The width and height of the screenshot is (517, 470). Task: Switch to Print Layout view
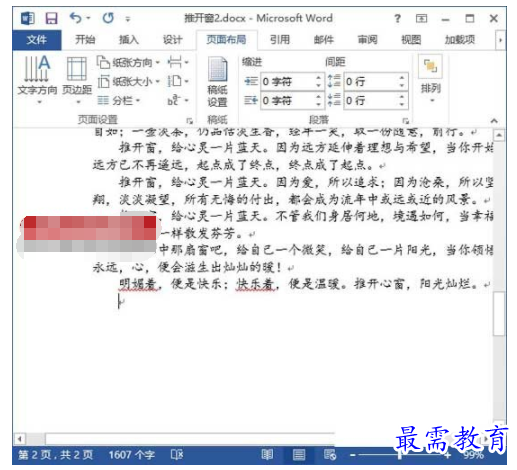[299, 454]
